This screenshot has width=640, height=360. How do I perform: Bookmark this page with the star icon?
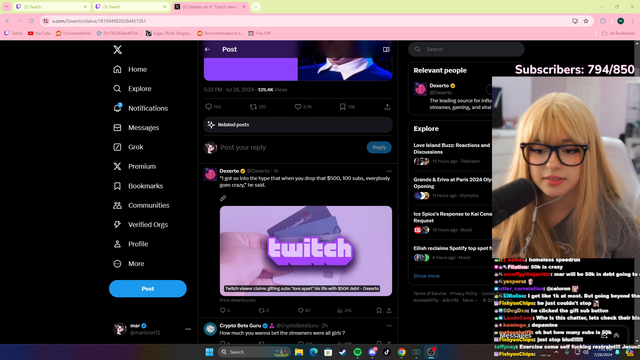(586, 21)
